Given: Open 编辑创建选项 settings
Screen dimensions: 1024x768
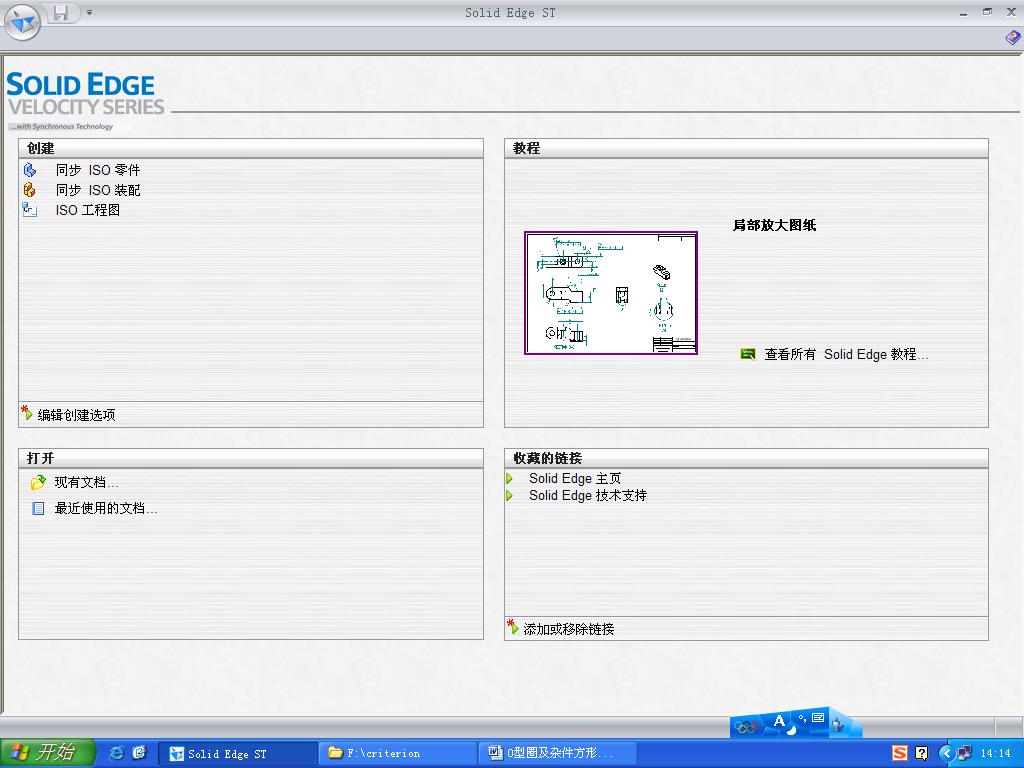Looking at the screenshot, I should pyautogui.click(x=76, y=415).
